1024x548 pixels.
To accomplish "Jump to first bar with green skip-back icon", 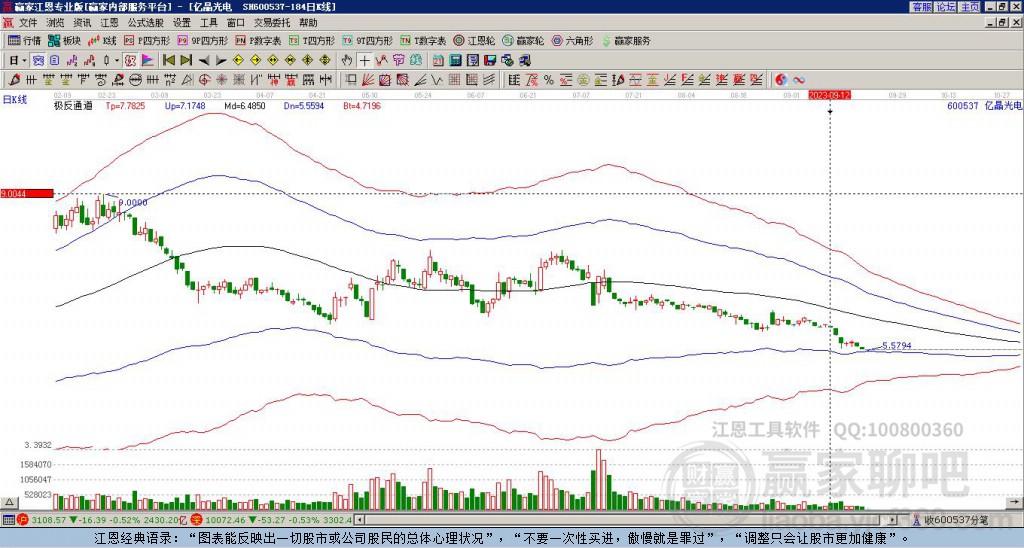I will (x=168, y=61).
